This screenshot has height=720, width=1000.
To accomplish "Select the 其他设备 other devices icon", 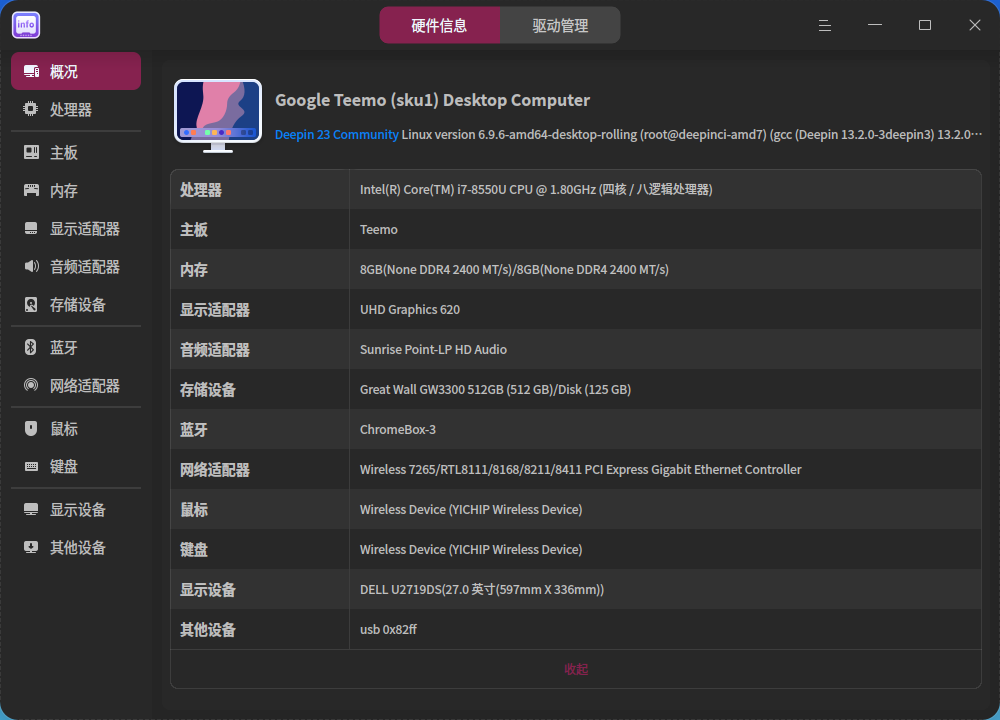I will (x=31, y=547).
